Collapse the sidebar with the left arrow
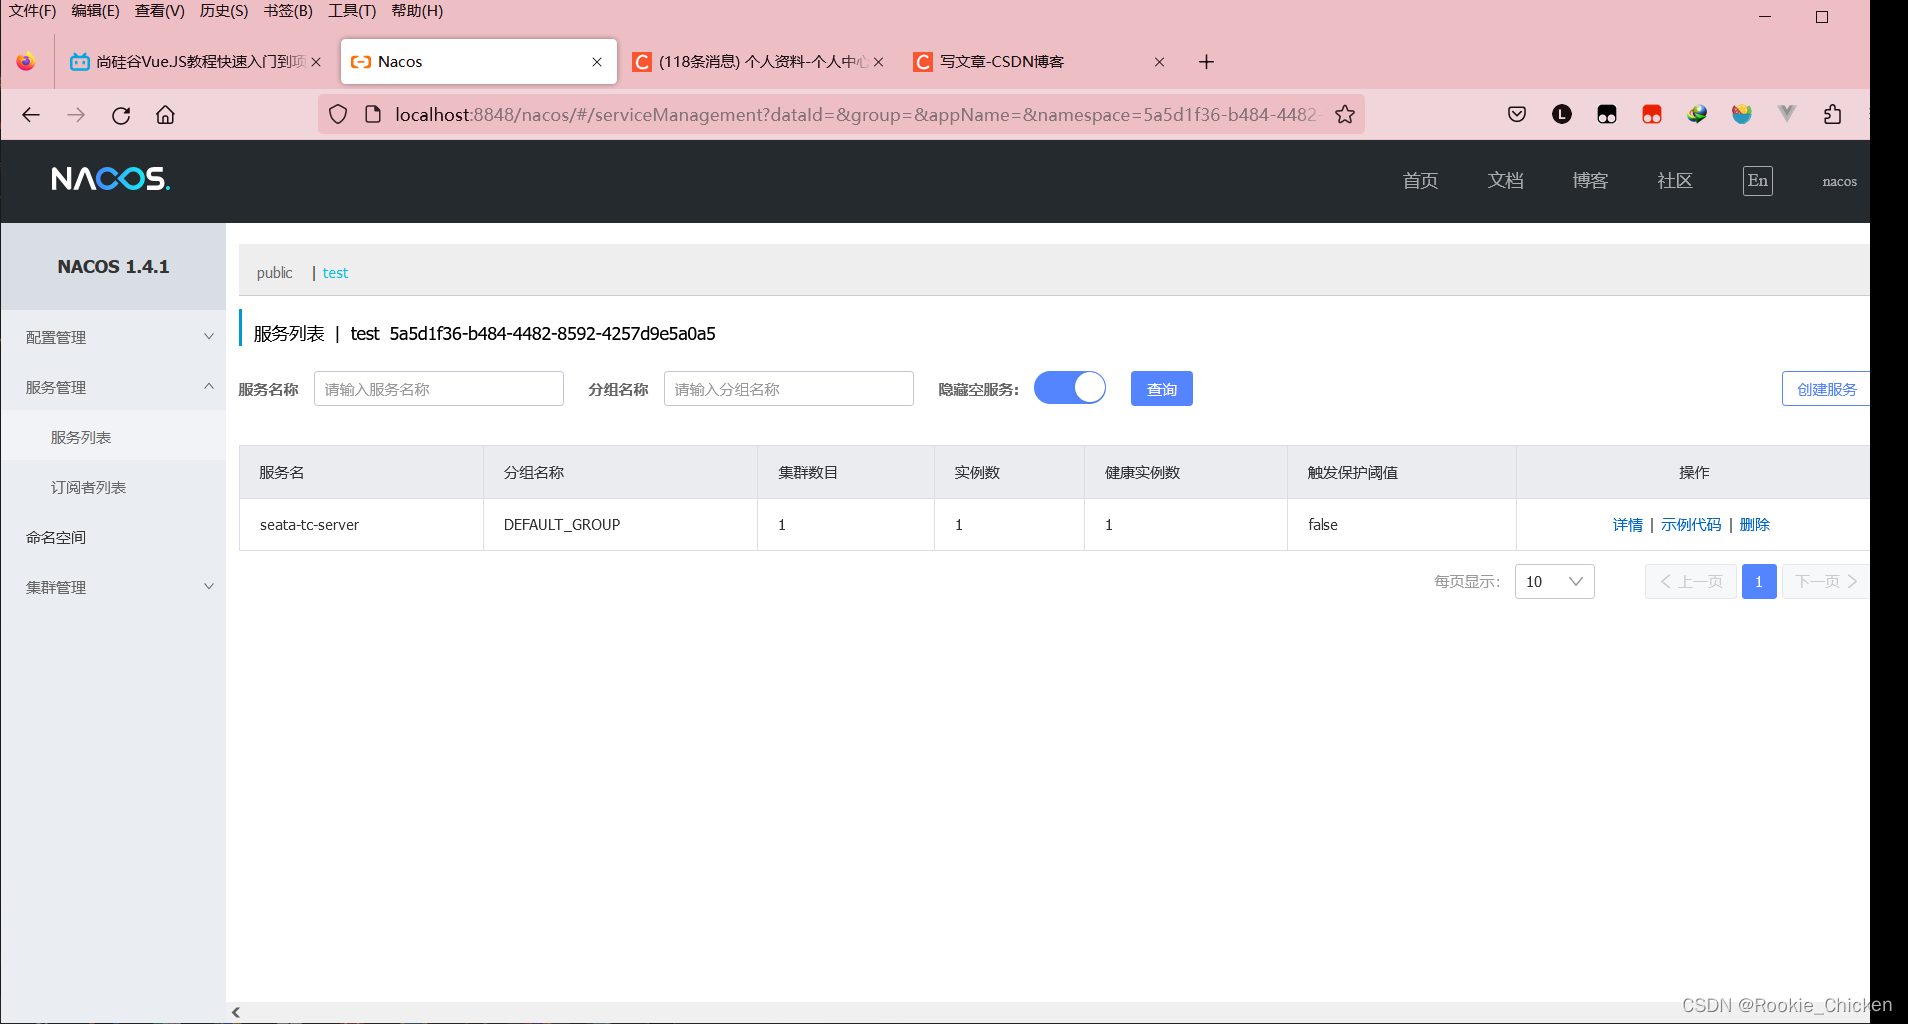1908x1024 pixels. (x=236, y=1012)
